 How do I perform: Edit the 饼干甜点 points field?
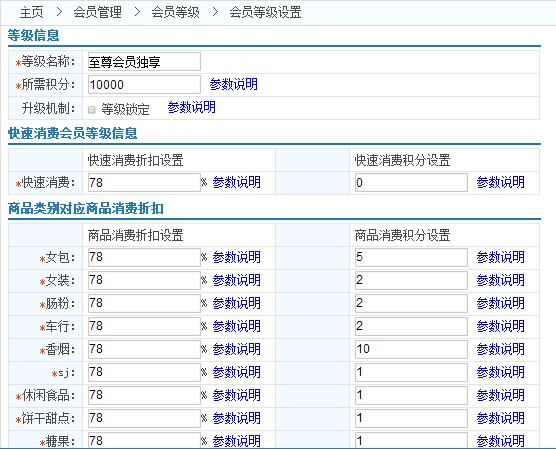411,418
